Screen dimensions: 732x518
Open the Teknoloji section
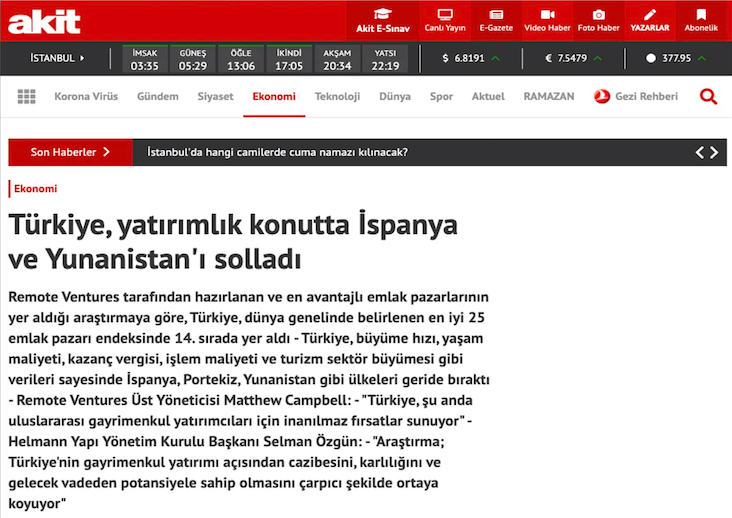click(338, 97)
